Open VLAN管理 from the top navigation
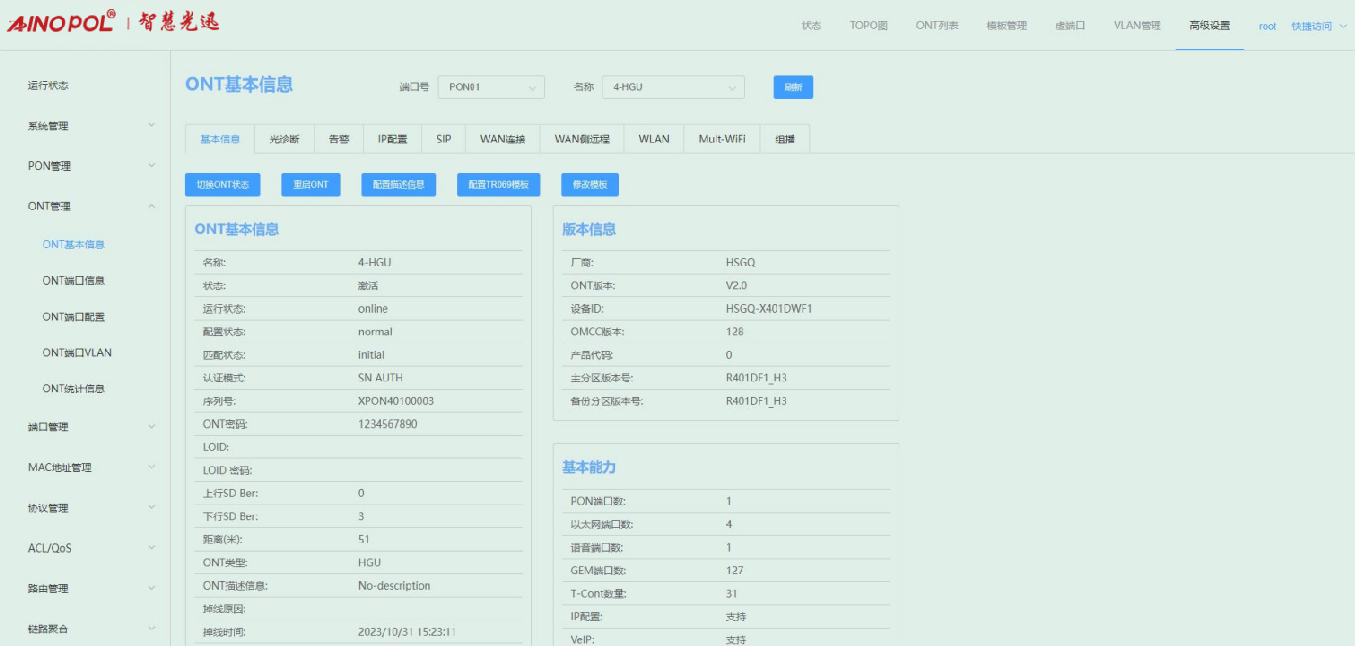 (1137, 26)
